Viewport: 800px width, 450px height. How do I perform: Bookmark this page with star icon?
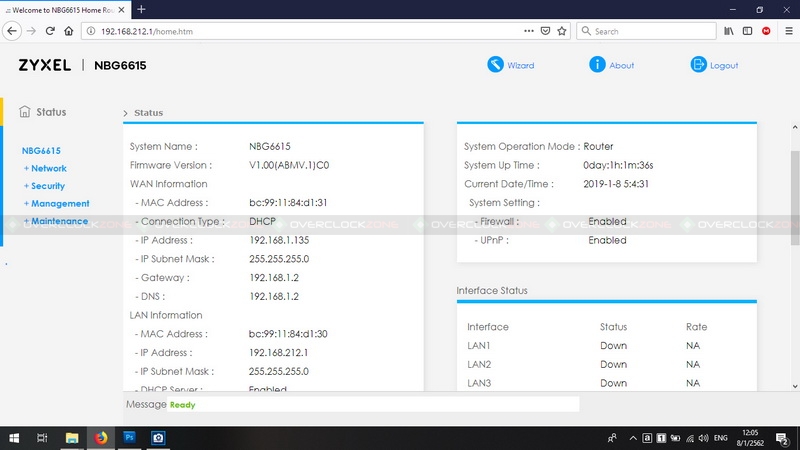[562, 31]
